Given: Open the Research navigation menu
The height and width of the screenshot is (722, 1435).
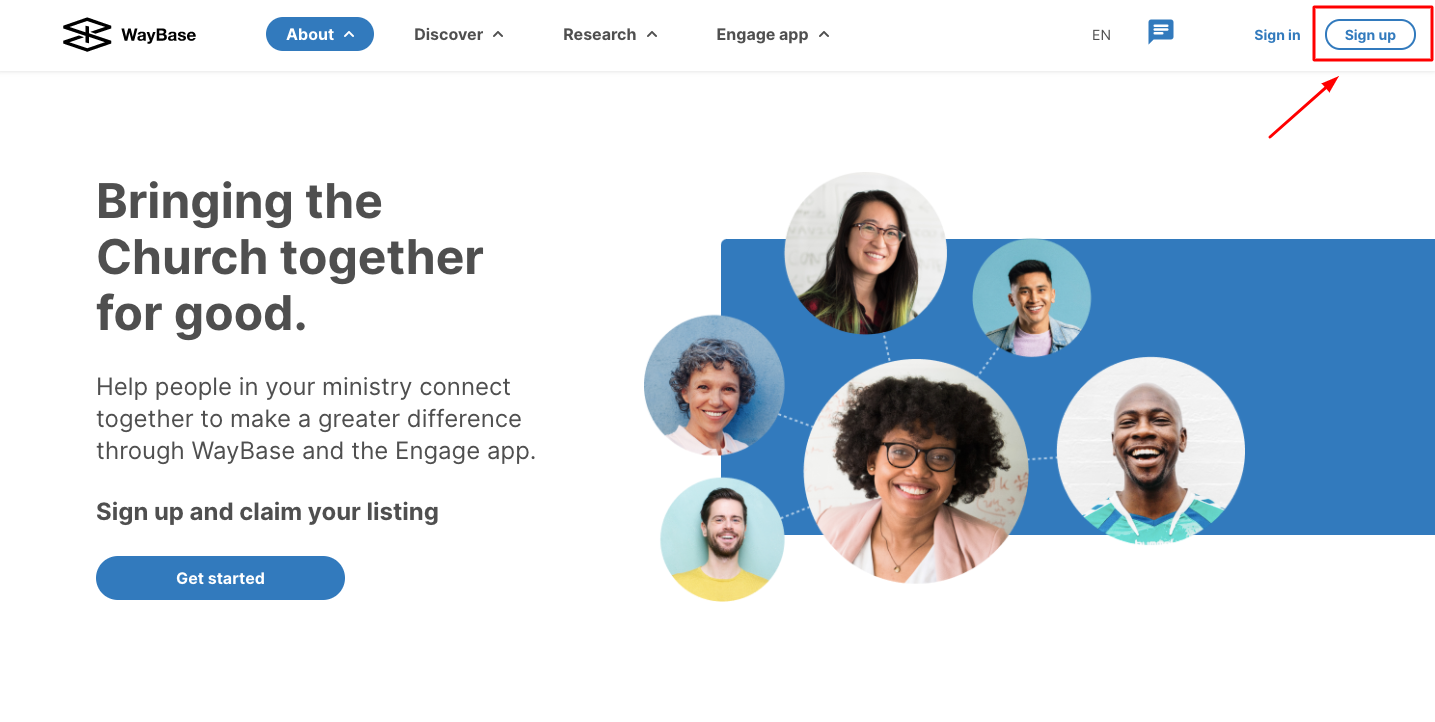Looking at the screenshot, I should point(610,34).
